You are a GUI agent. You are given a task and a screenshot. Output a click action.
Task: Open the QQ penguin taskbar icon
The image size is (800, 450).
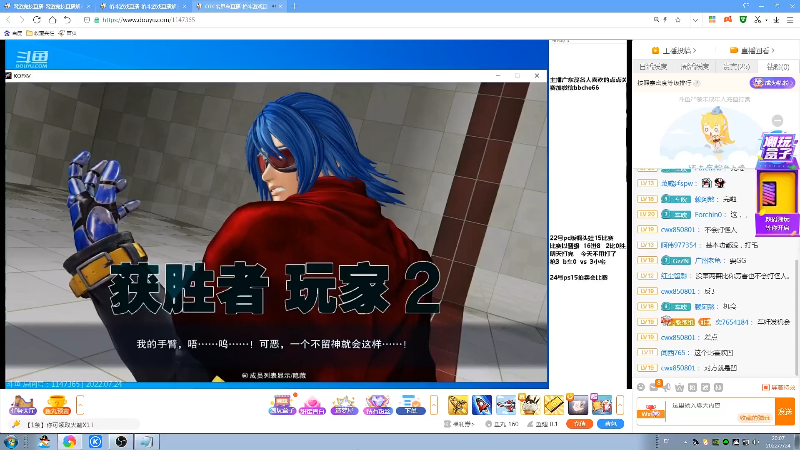[44, 441]
